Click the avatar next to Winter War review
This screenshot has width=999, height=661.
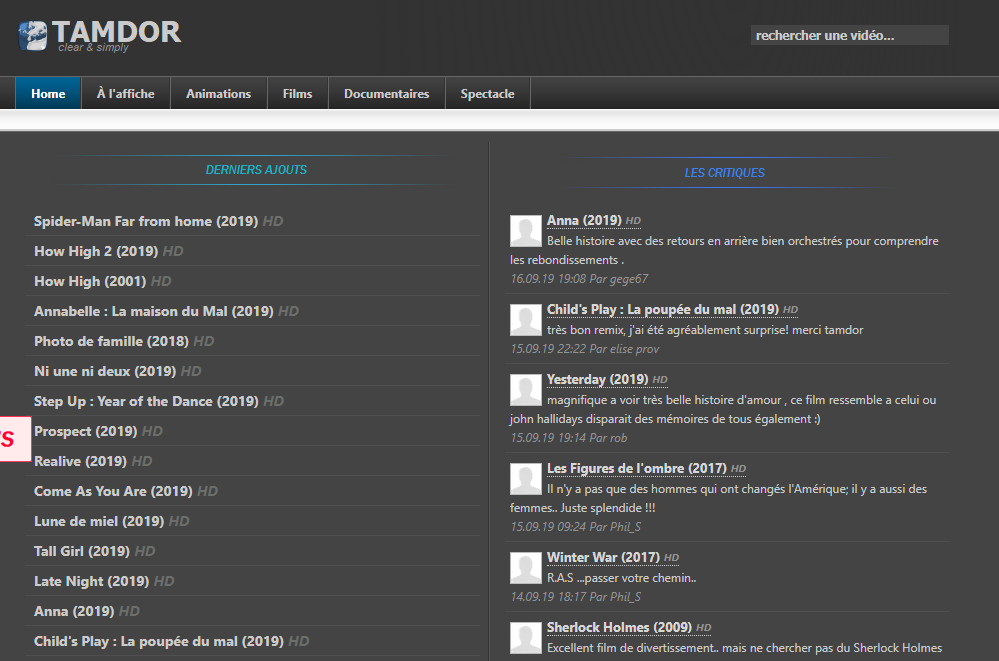pos(526,568)
